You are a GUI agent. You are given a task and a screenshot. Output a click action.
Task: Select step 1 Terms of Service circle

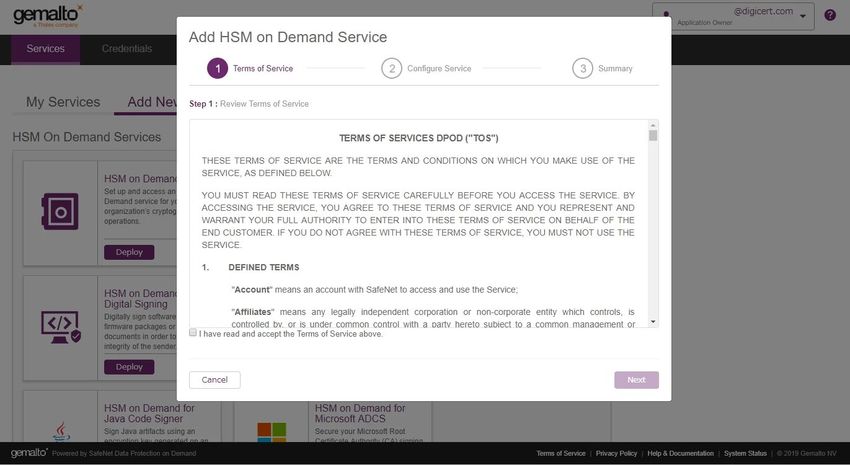pos(217,68)
